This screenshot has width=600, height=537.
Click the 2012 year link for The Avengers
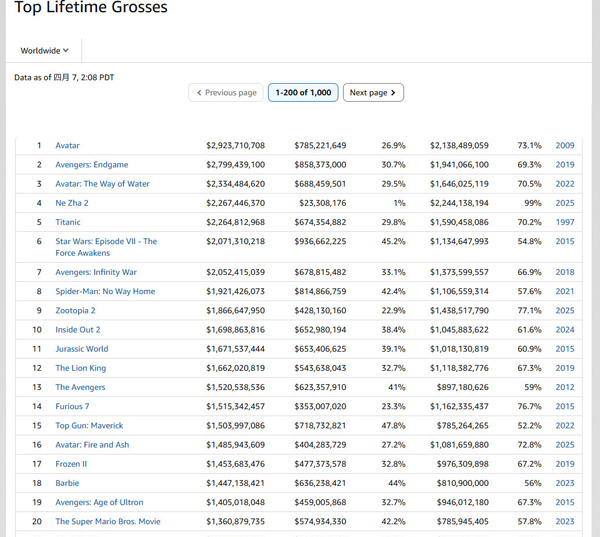click(565, 387)
